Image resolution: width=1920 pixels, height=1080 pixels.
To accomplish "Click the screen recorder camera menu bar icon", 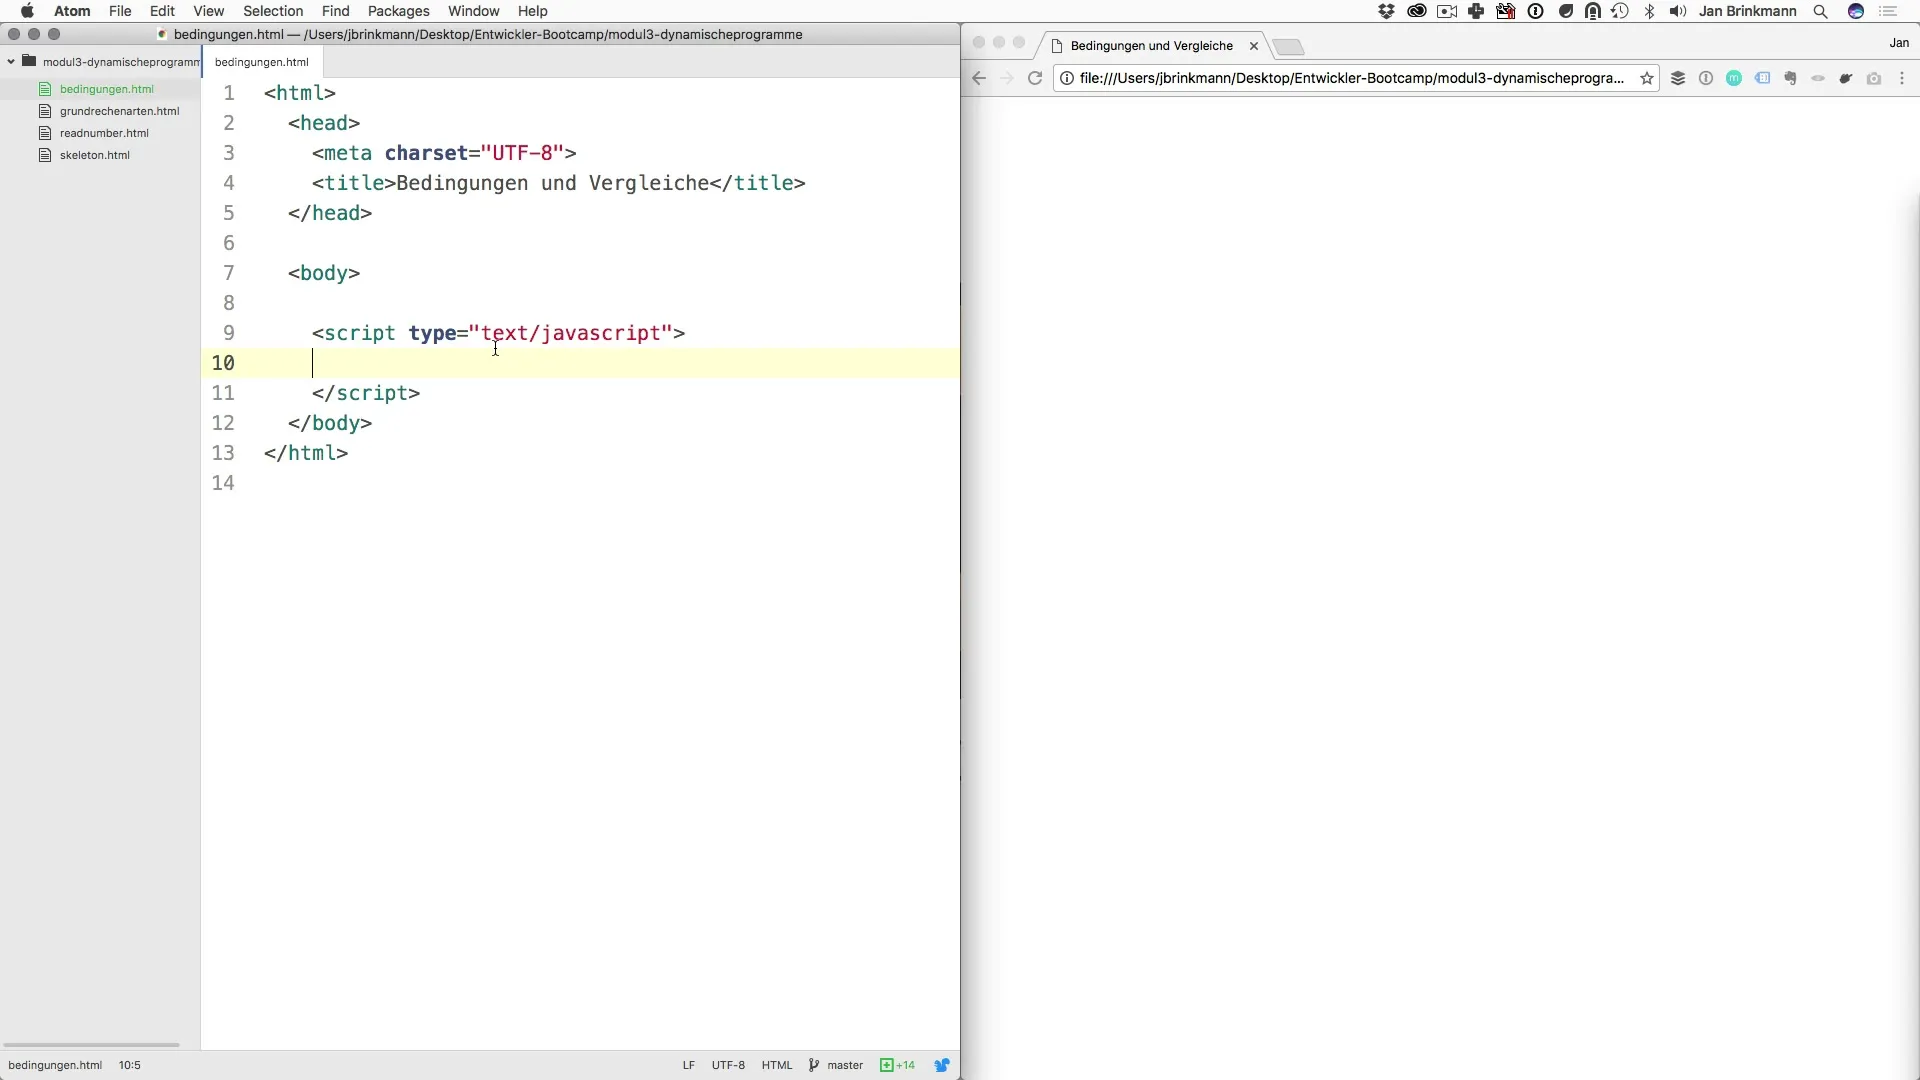I will (x=1446, y=11).
